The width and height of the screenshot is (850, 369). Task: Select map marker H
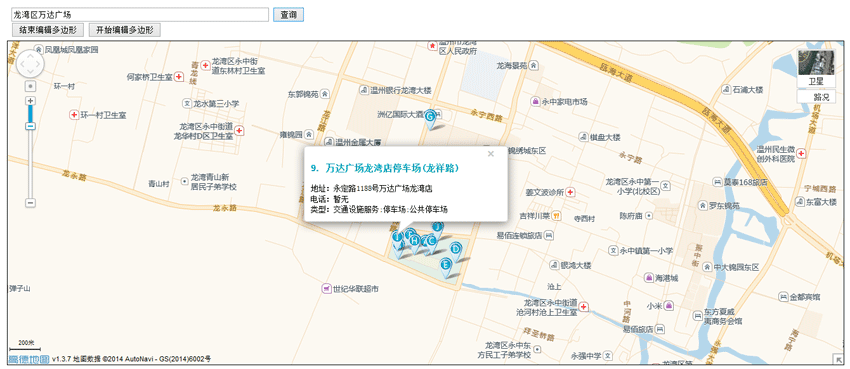coord(415,243)
